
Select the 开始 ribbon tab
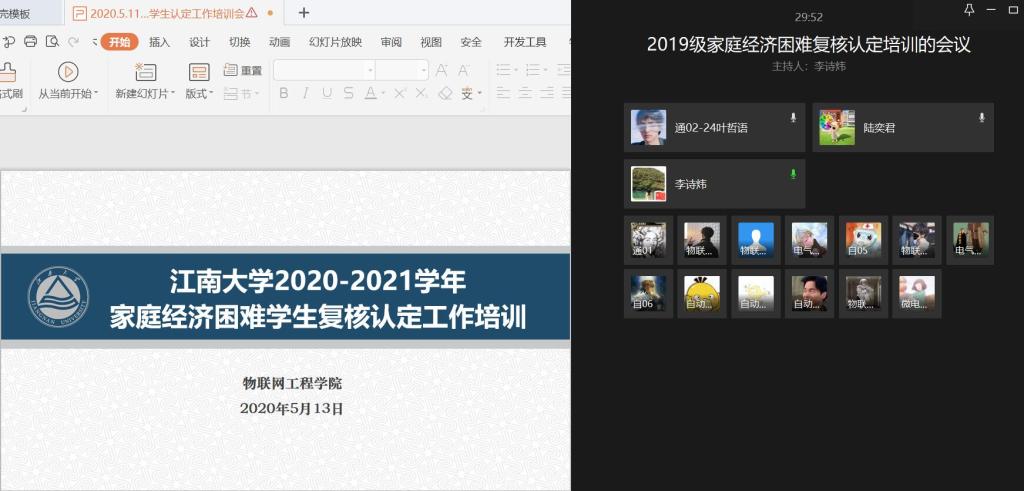pyautogui.click(x=120, y=42)
